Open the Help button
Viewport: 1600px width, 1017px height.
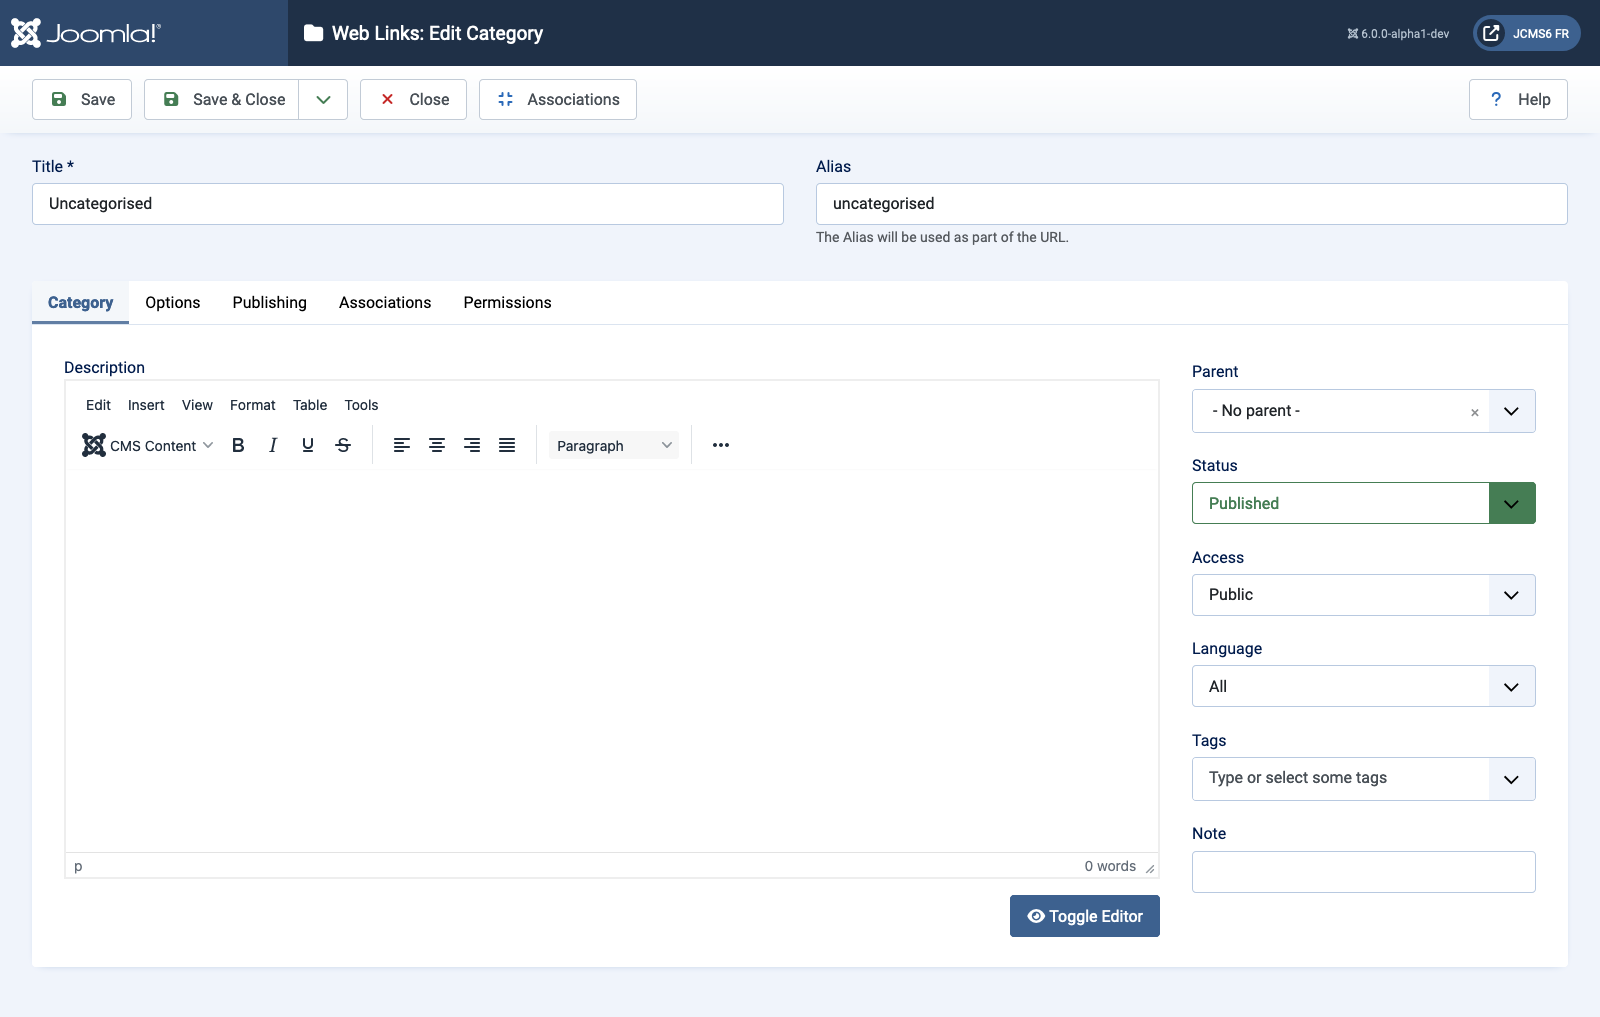click(x=1518, y=100)
